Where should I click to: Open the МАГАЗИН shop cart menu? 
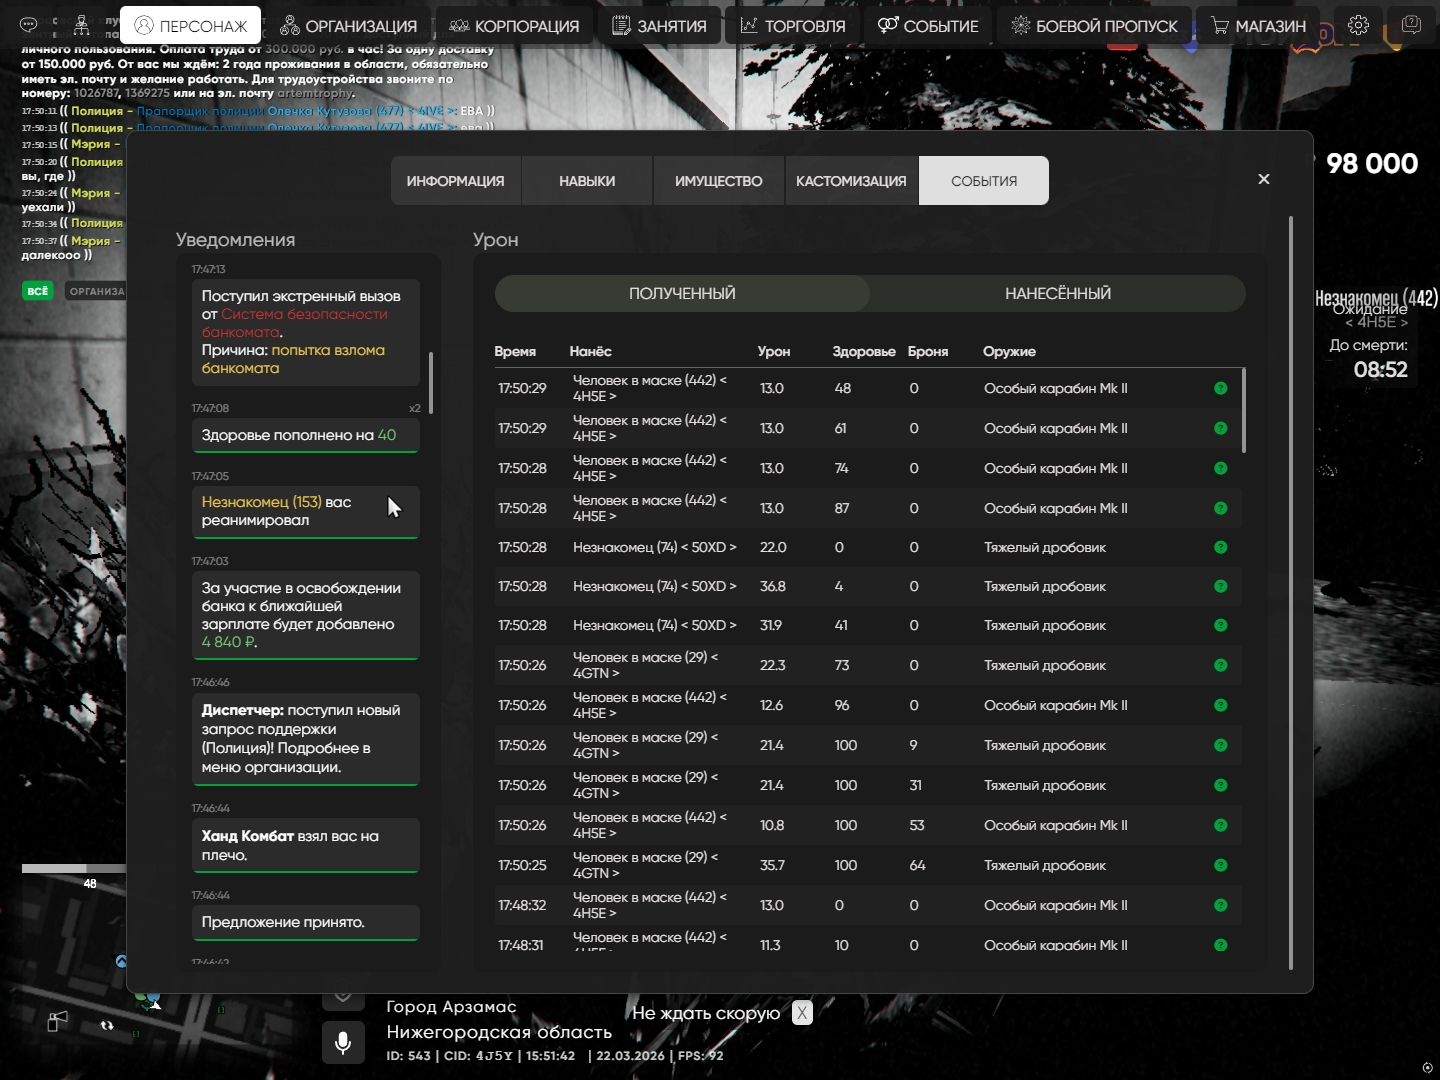point(1258,26)
